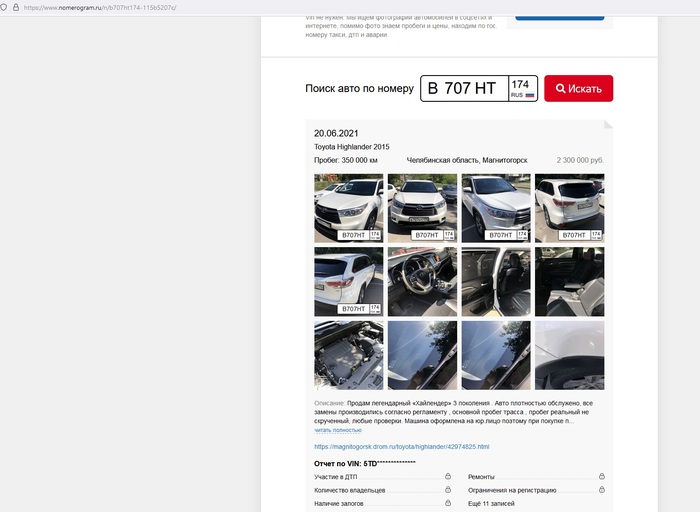Click the Наличие залогов label
This screenshot has width=700, height=512.
(x=339, y=504)
